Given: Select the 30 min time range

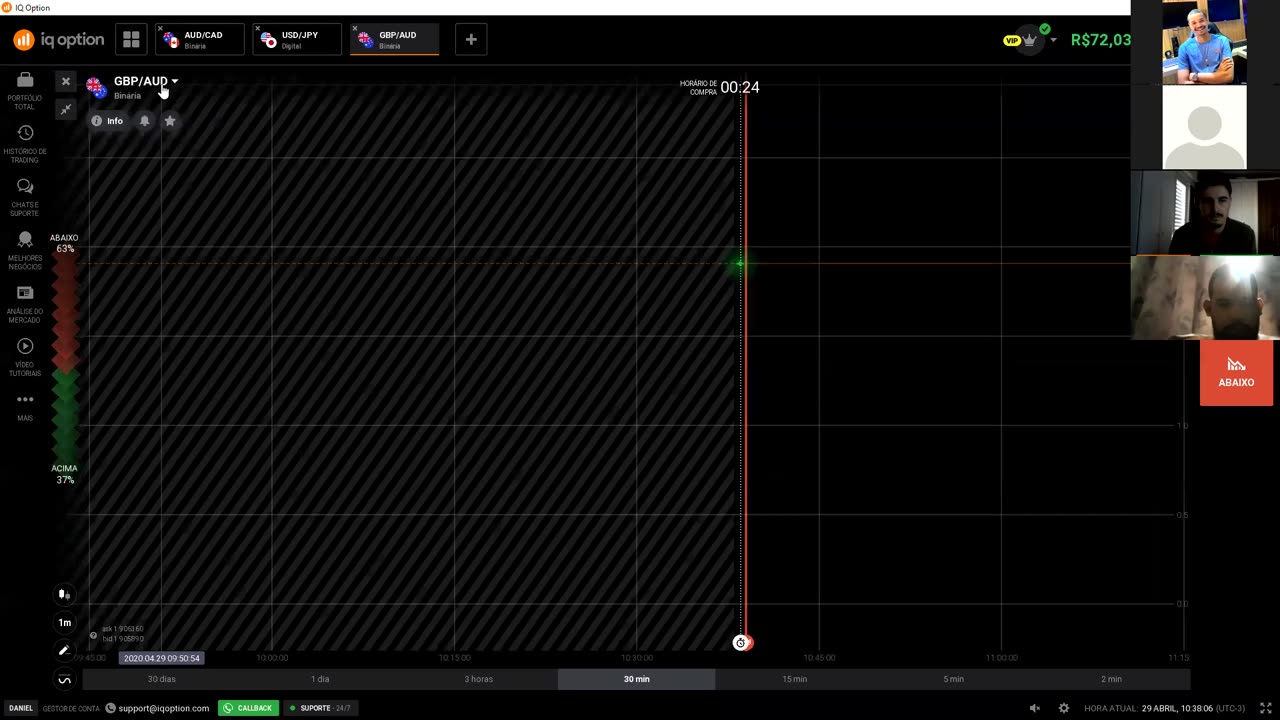Looking at the screenshot, I should click(x=636, y=679).
